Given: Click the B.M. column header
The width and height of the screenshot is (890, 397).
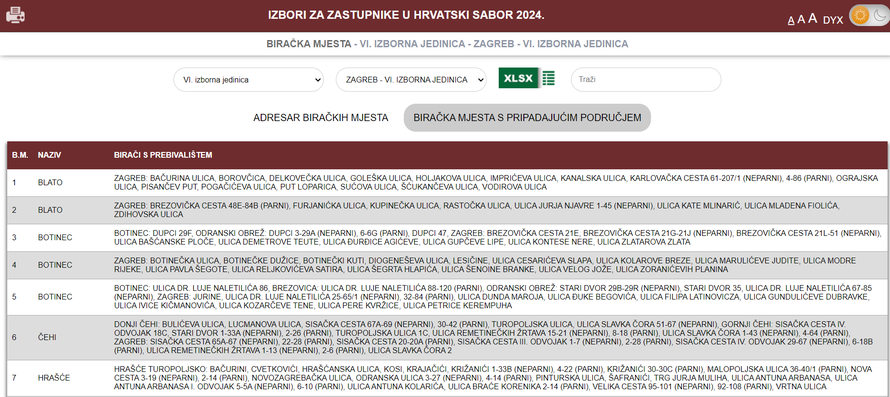Looking at the screenshot, I should 20,155.
